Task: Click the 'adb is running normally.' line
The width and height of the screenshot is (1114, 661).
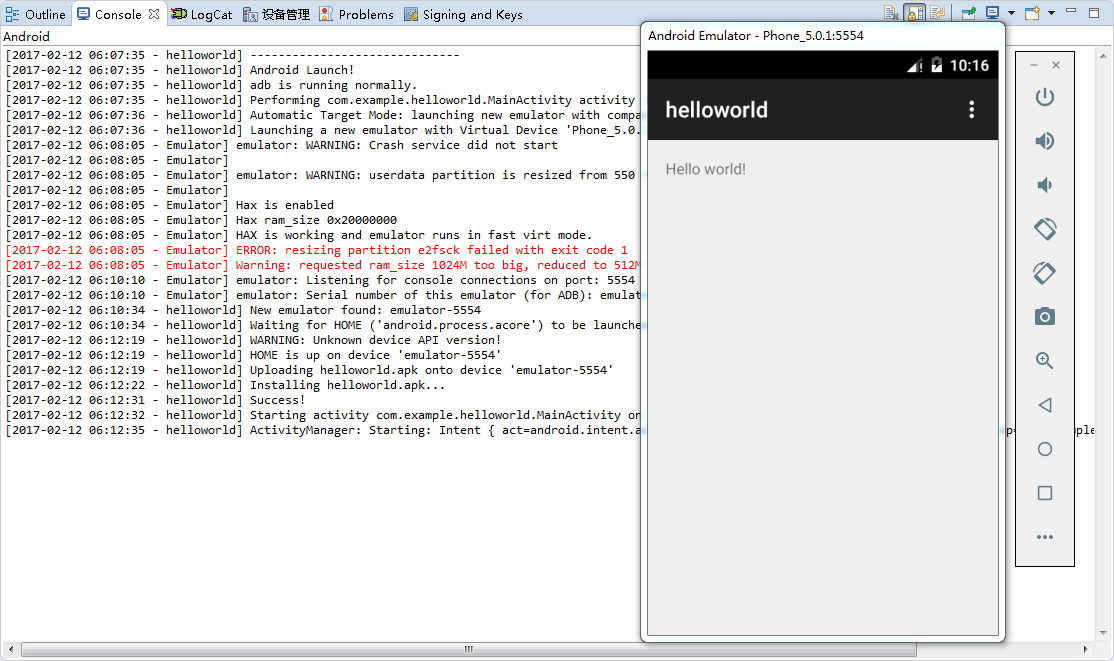Action: (x=211, y=85)
